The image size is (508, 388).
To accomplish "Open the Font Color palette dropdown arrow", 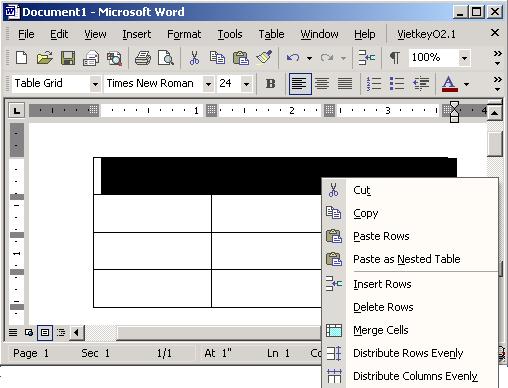I will click(x=466, y=84).
